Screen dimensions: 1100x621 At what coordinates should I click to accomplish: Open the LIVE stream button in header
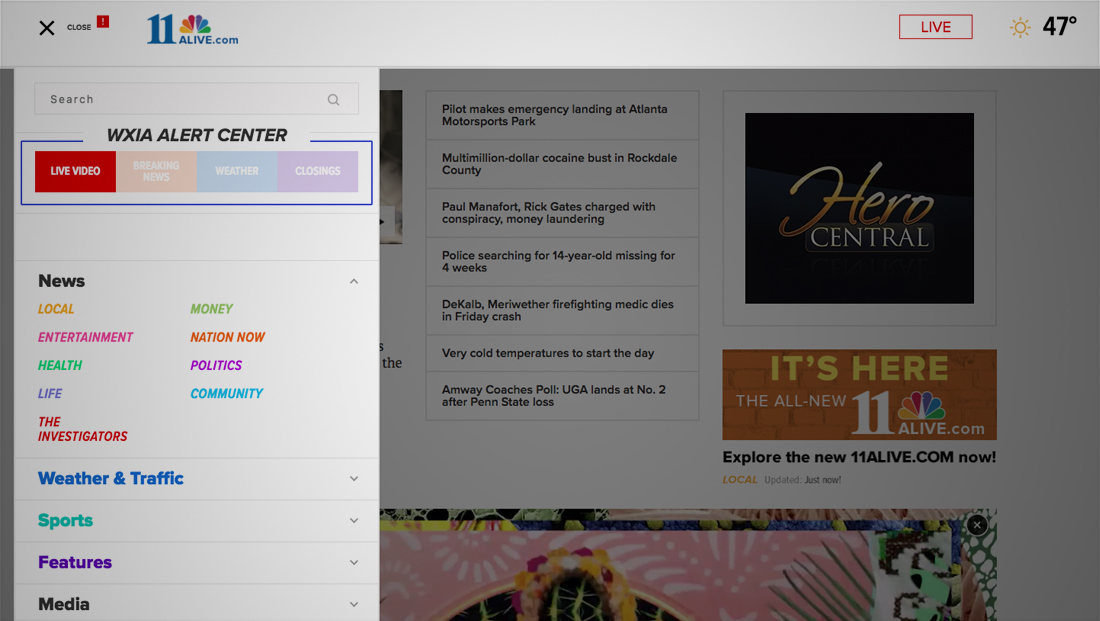pyautogui.click(x=936, y=27)
